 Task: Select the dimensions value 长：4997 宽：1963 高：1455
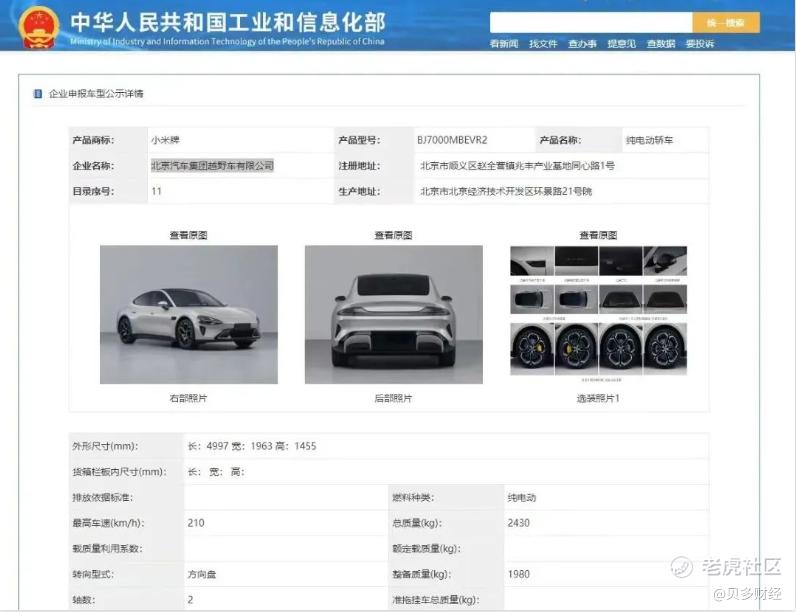[x=252, y=446]
